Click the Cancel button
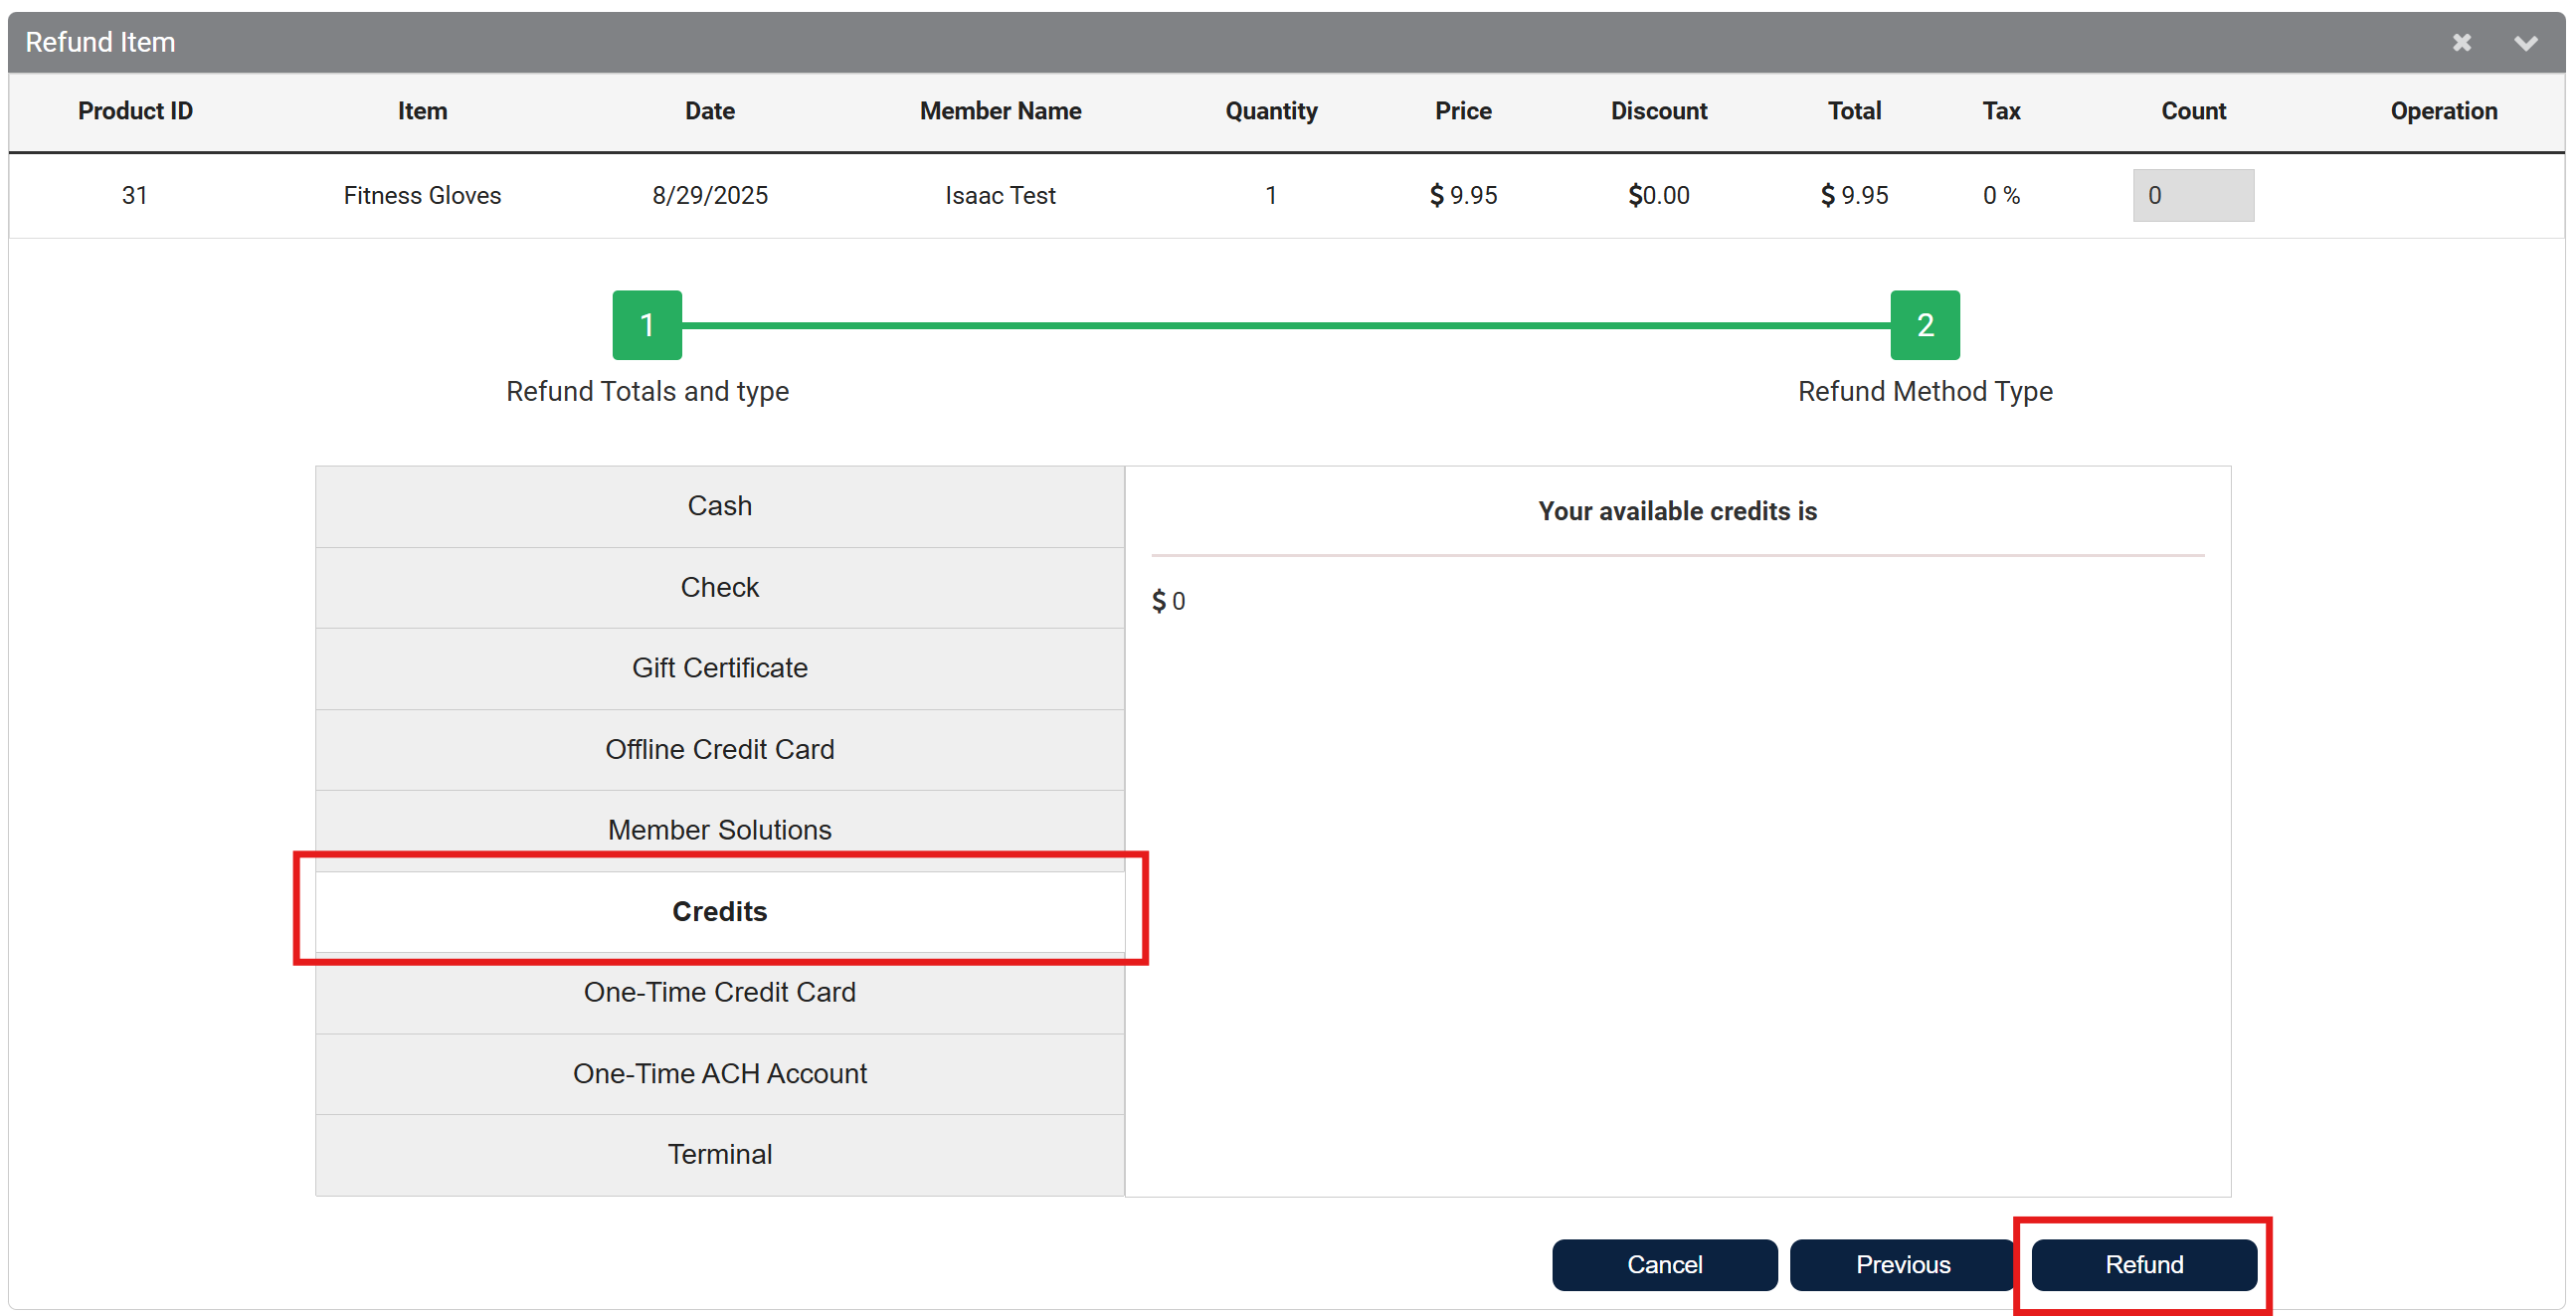Image resolution: width=2576 pixels, height=1316 pixels. 1664,1264
